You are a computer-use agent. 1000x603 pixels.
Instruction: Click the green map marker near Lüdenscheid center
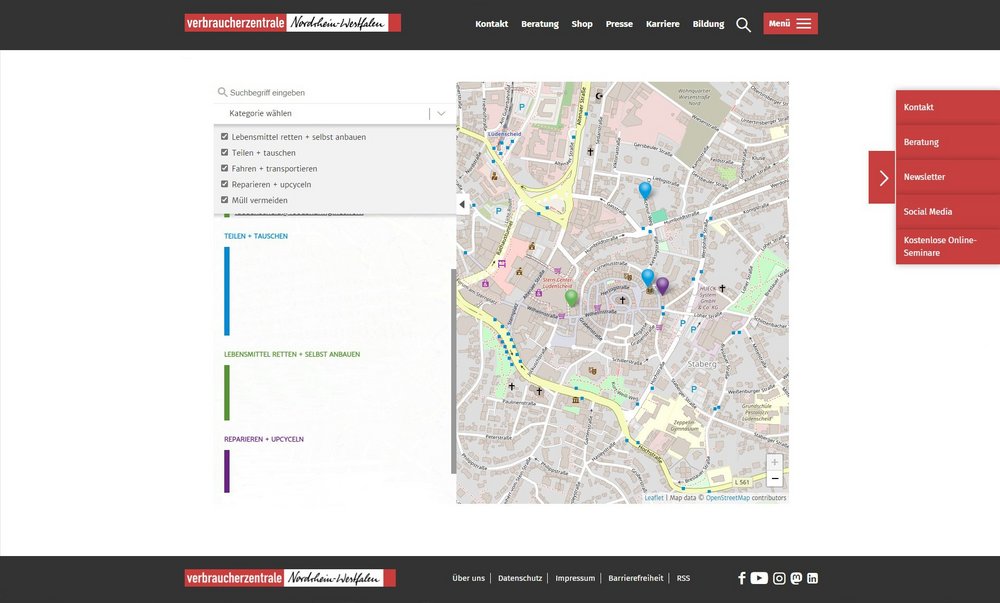coord(571,297)
